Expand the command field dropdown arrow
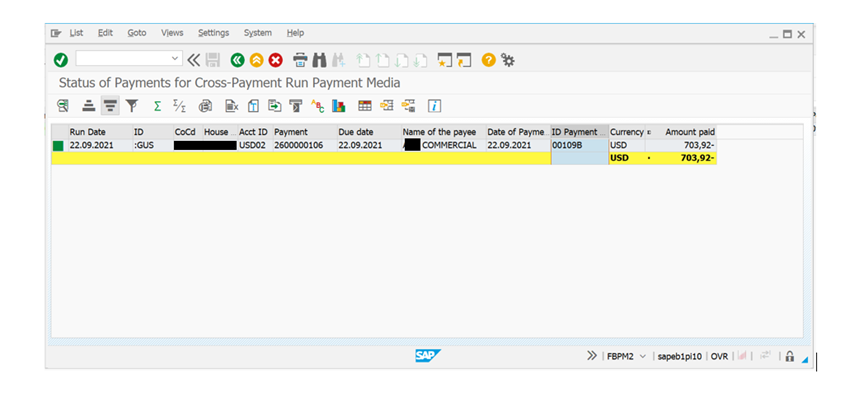This screenshot has width=864, height=416. pos(176,60)
